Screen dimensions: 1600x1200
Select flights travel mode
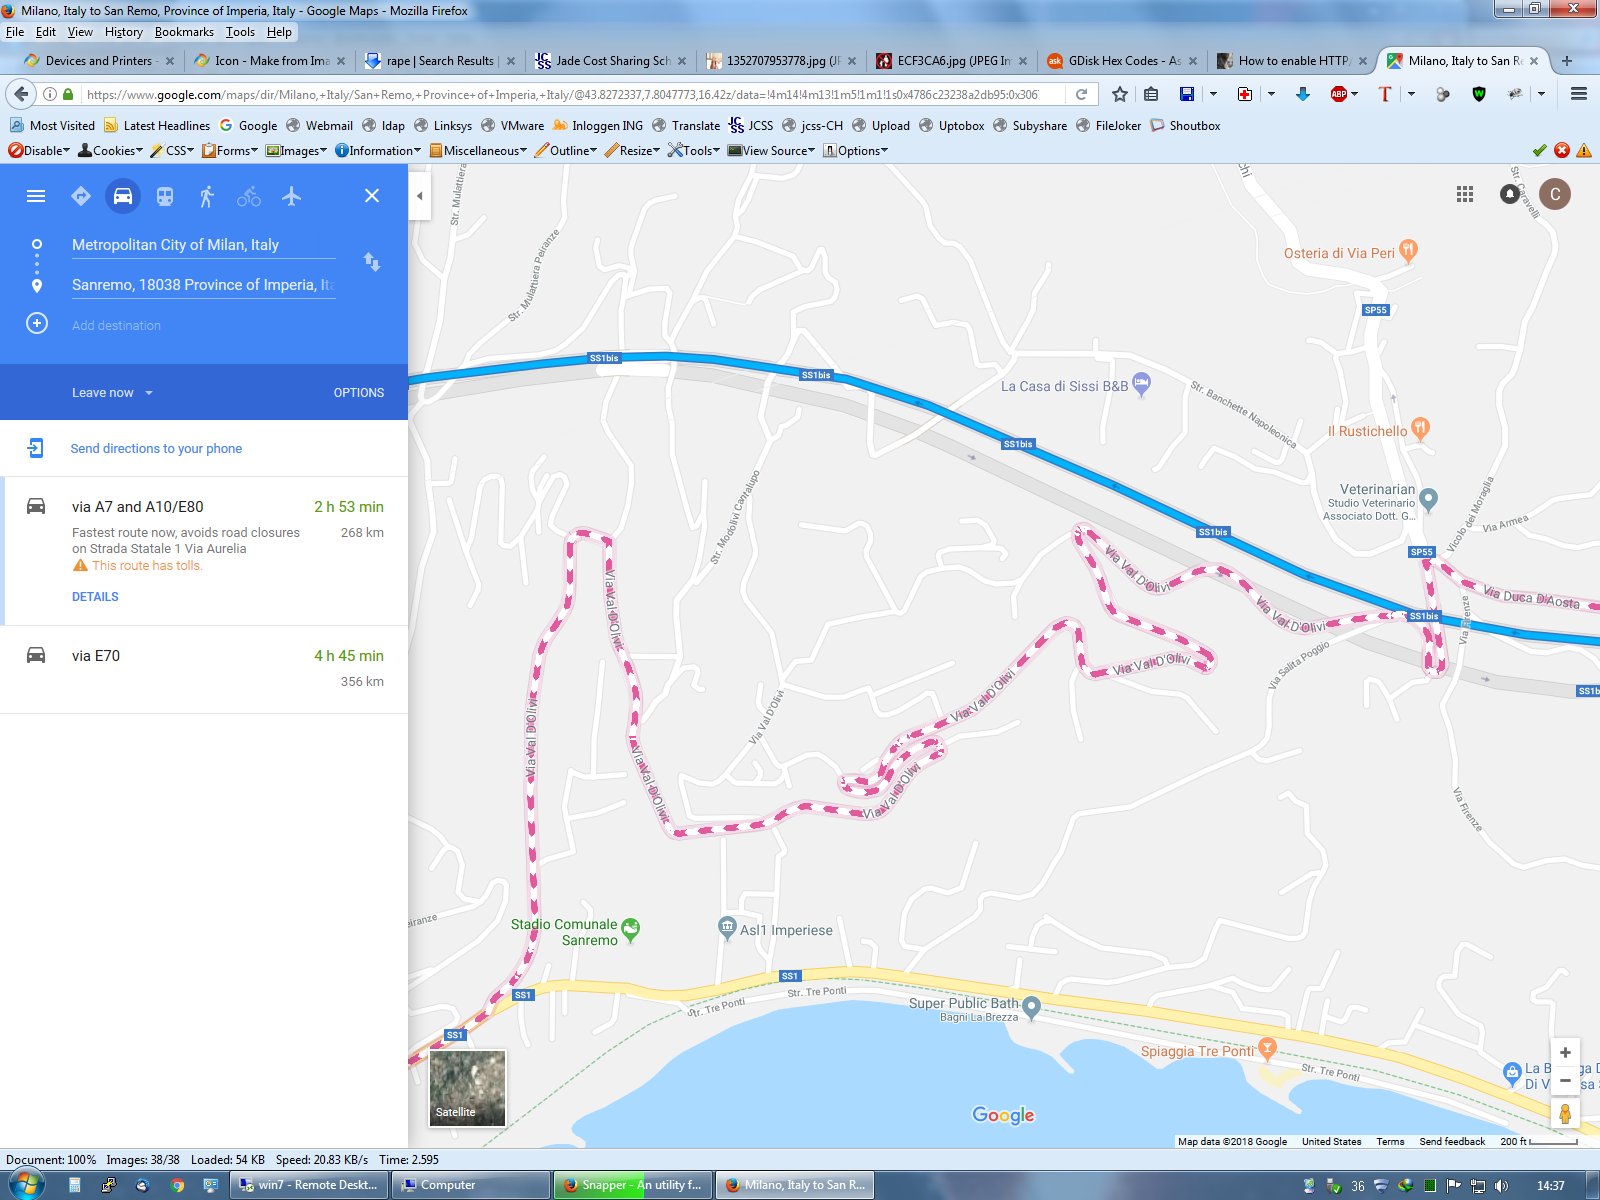coord(291,196)
